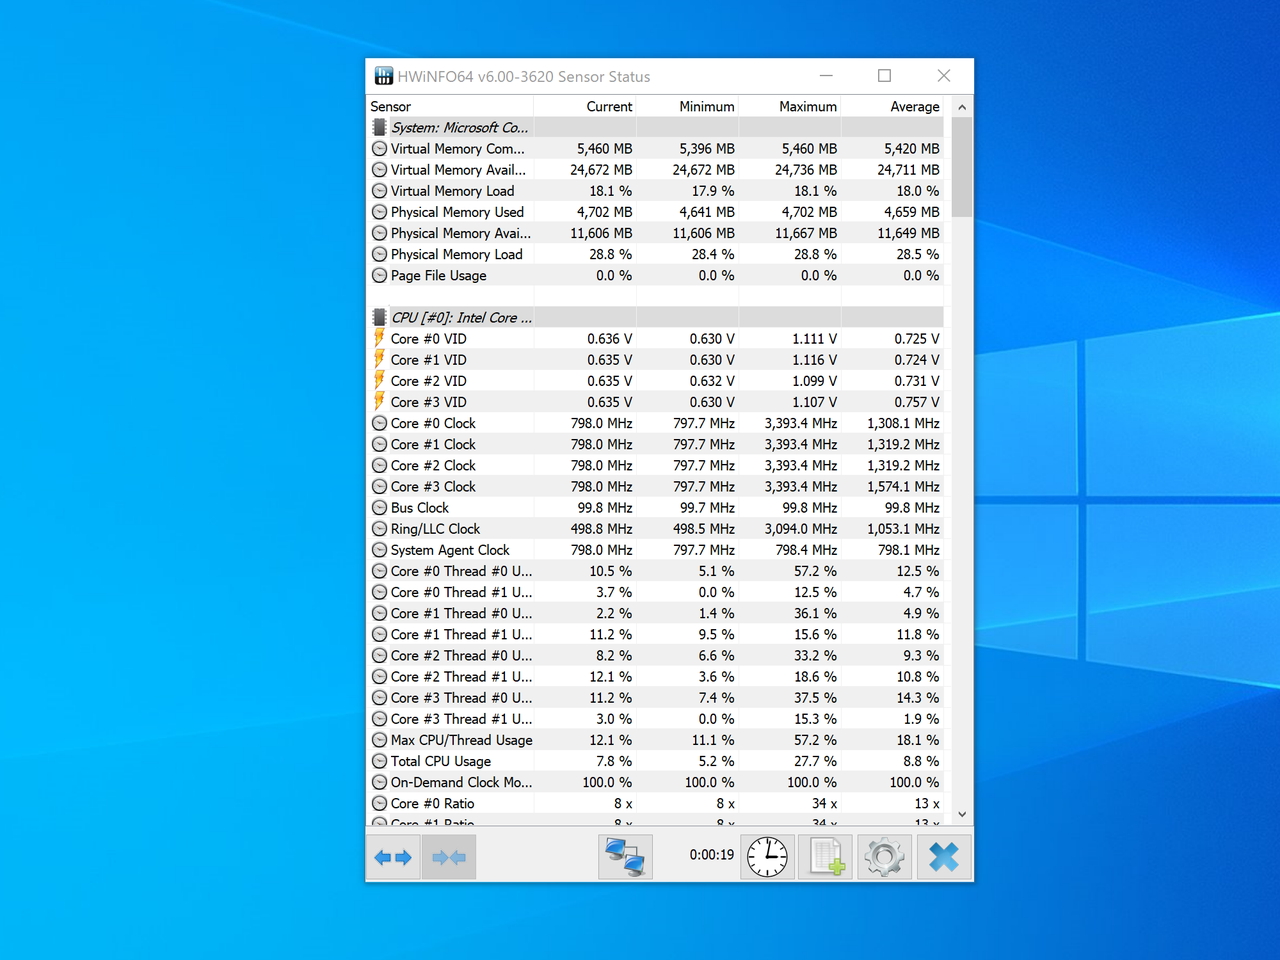Select the Core #0 Thread #1 U... row label
1280x960 pixels.
461,592
